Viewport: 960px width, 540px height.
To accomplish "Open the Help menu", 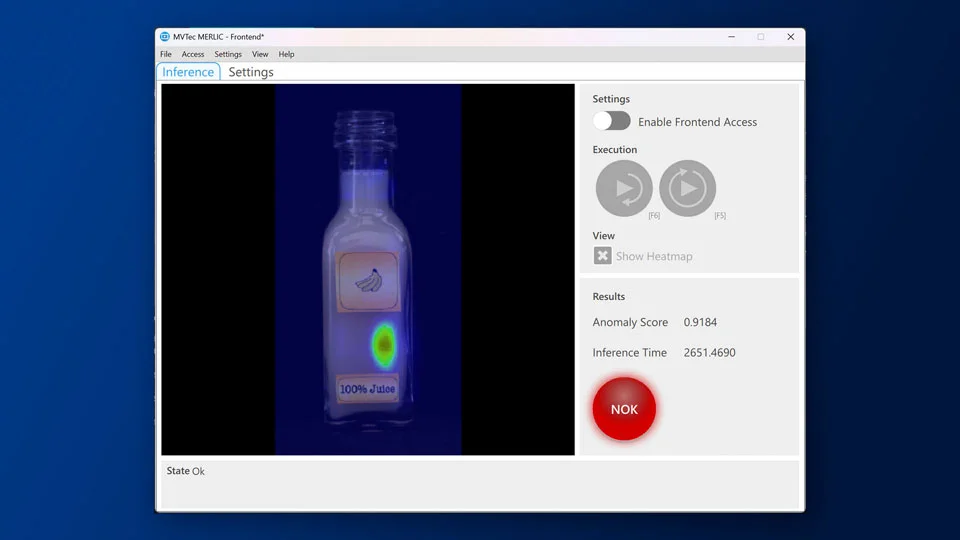I will (x=286, y=54).
